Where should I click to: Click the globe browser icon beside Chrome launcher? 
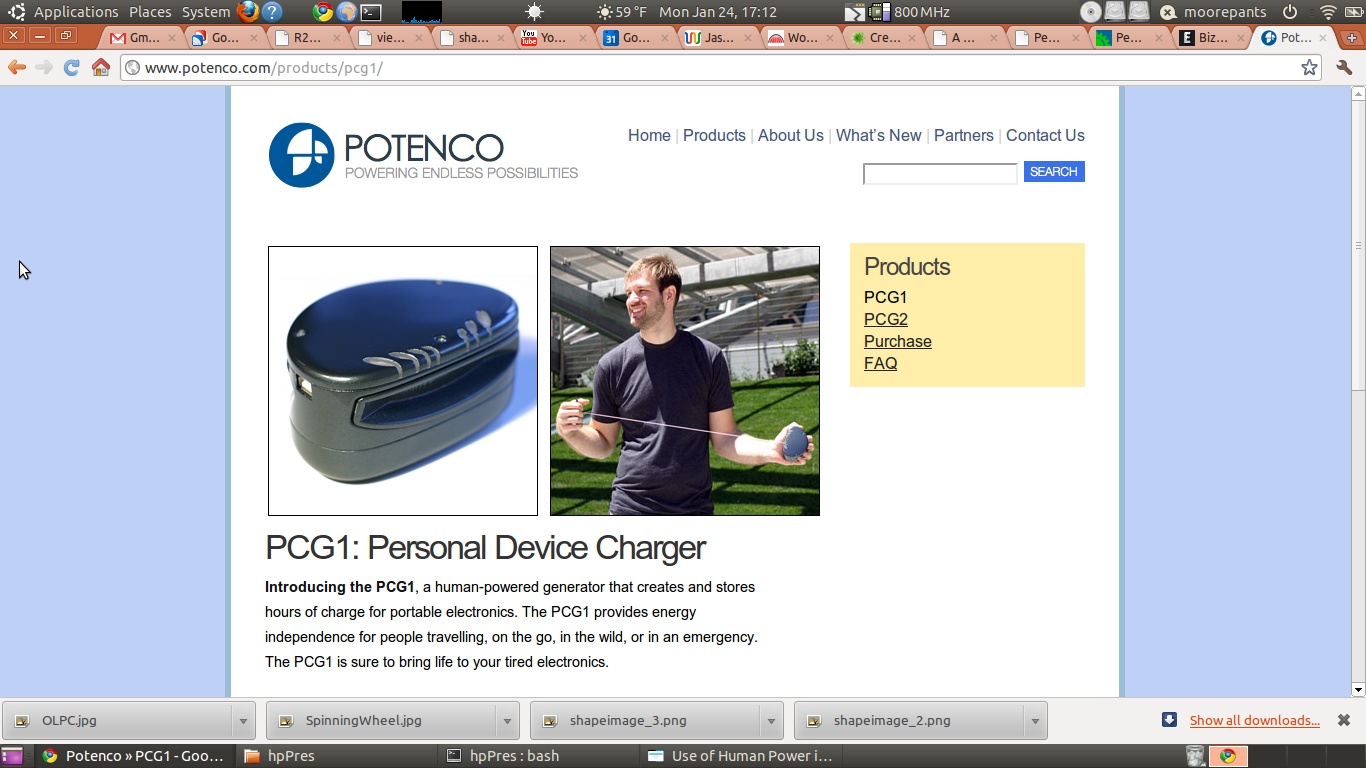[x=346, y=12]
